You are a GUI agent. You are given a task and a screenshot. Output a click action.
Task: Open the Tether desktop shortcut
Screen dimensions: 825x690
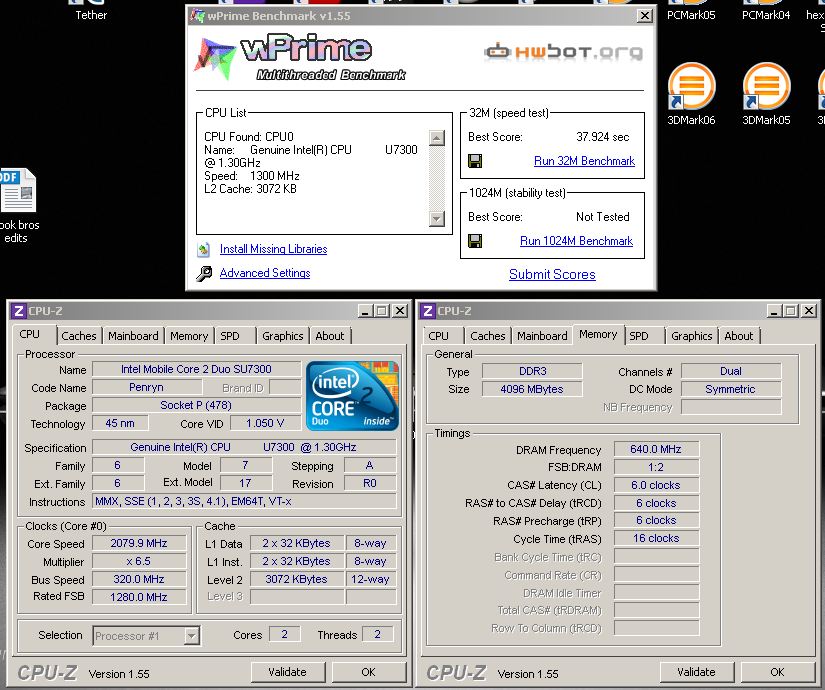pyautogui.click(x=91, y=11)
